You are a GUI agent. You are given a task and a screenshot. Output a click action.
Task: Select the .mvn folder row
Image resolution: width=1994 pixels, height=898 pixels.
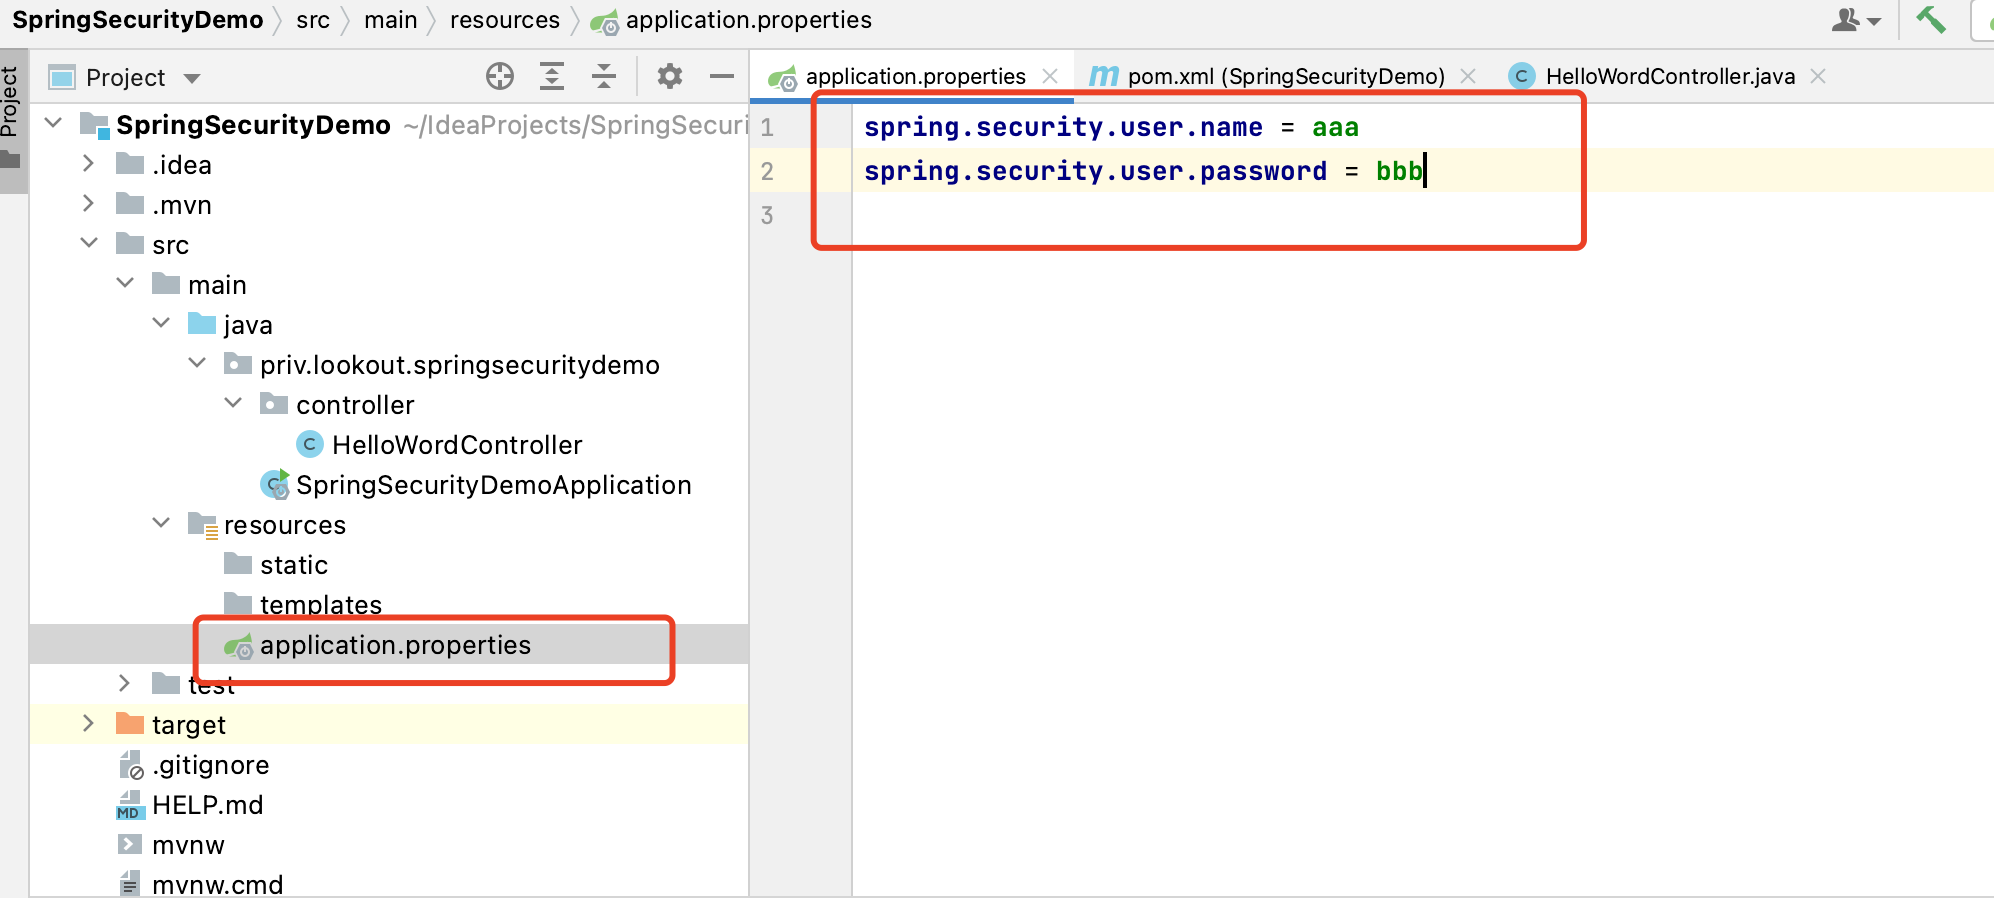[x=389, y=205]
